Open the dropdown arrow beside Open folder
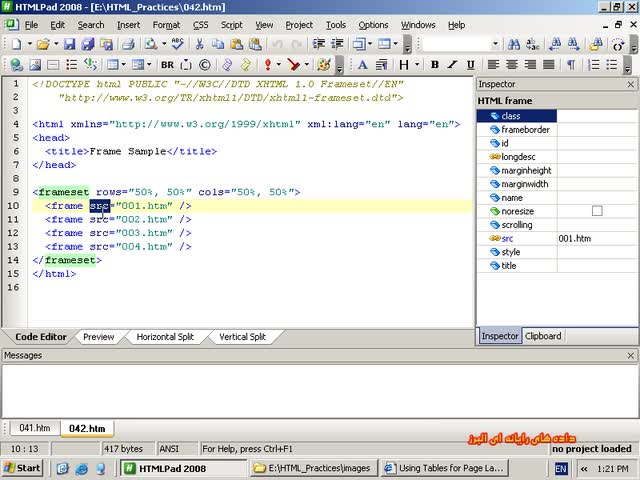 coord(55,44)
